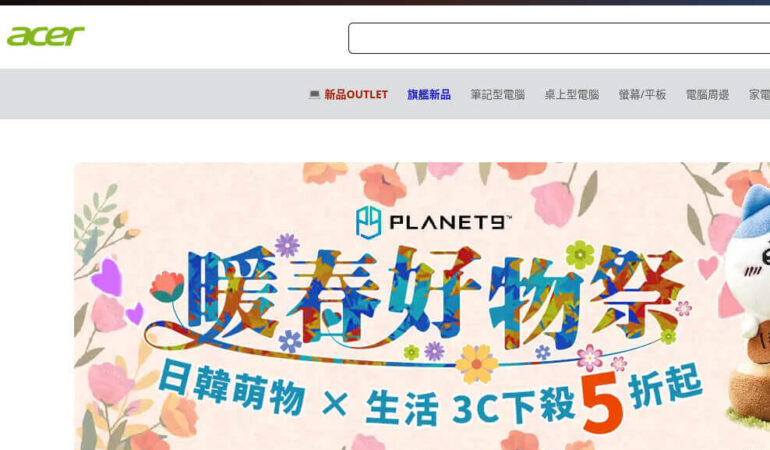
Task: Go to the 桌上型電腦 category
Action: [572, 94]
